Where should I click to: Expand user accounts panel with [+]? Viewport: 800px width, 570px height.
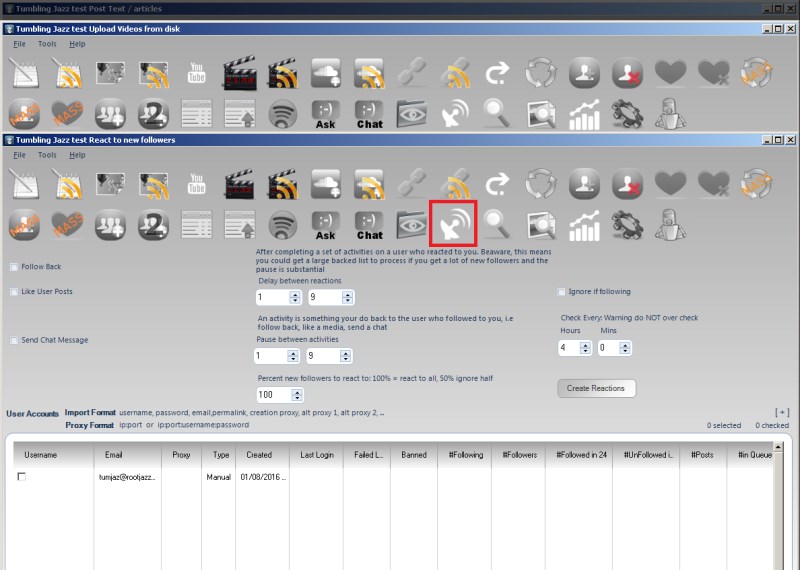782,412
